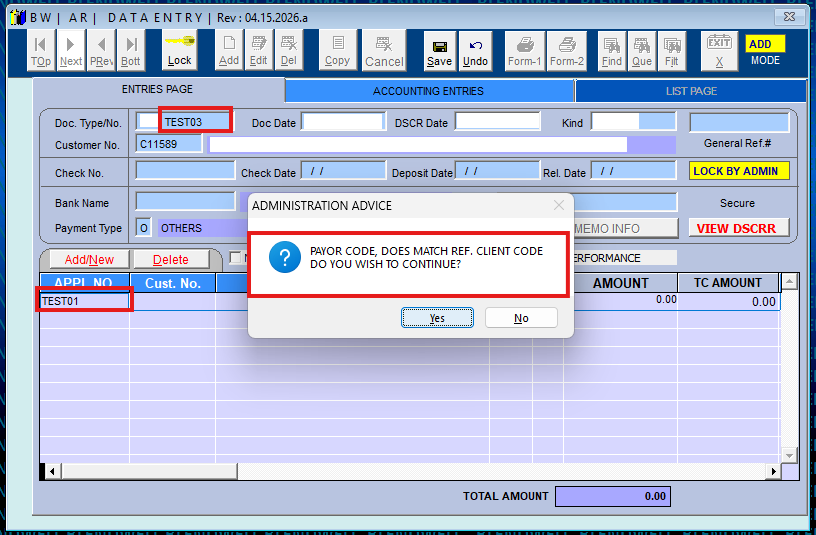Click the application icon in title bar
The height and width of the screenshot is (535, 816).
point(18,18)
